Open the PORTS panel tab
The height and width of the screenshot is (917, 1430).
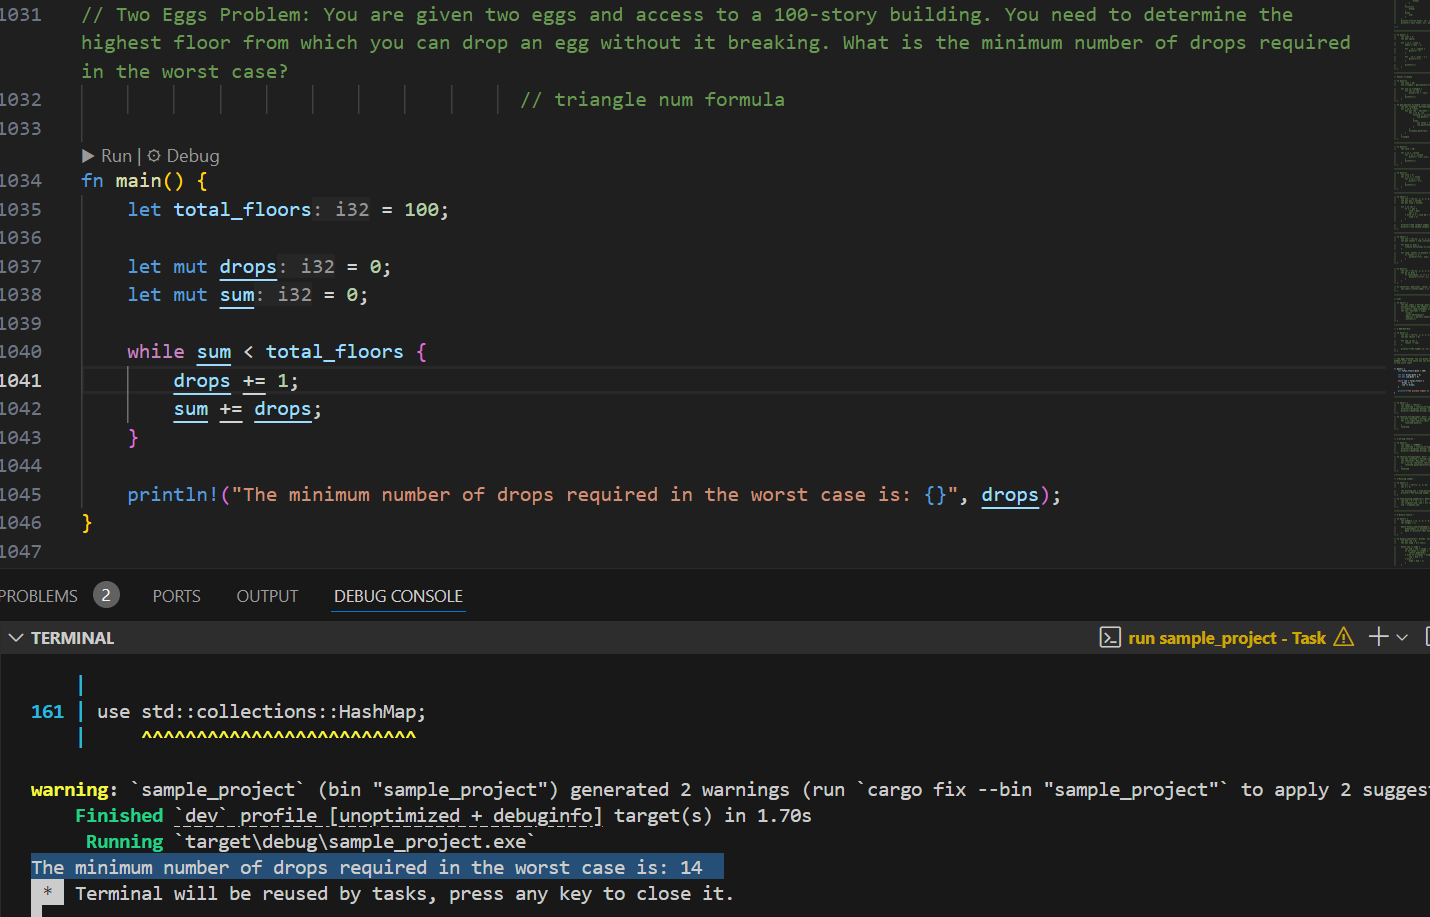(x=176, y=596)
